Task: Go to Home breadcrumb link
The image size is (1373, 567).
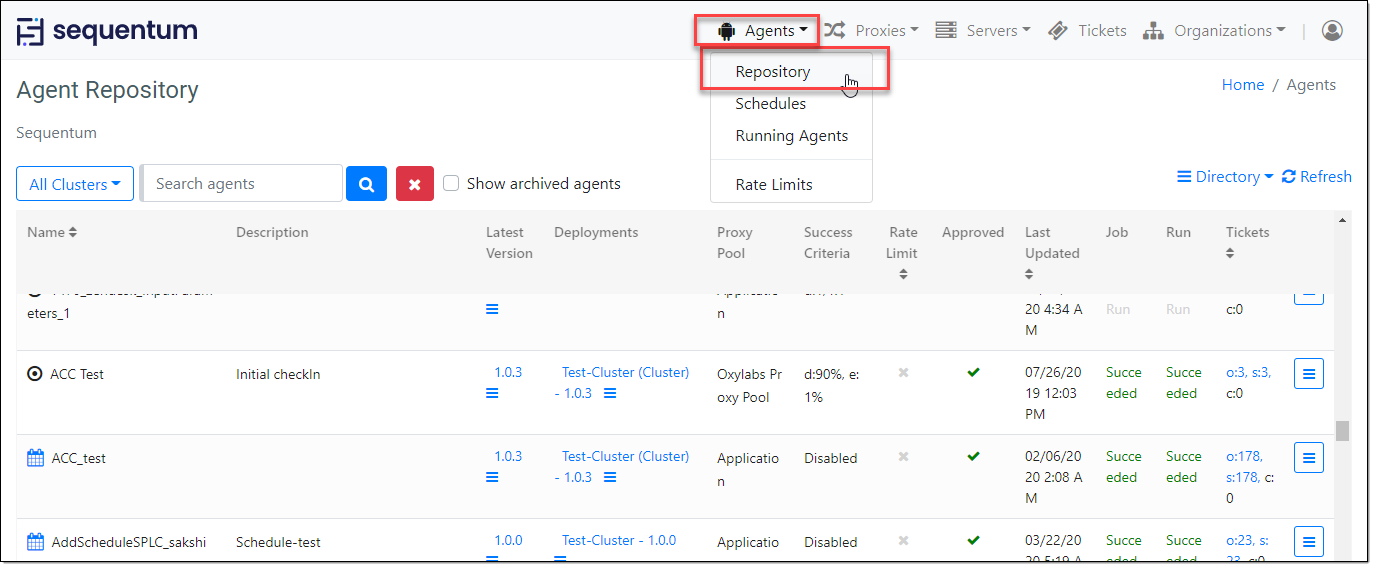Action: tap(1242, 85)
